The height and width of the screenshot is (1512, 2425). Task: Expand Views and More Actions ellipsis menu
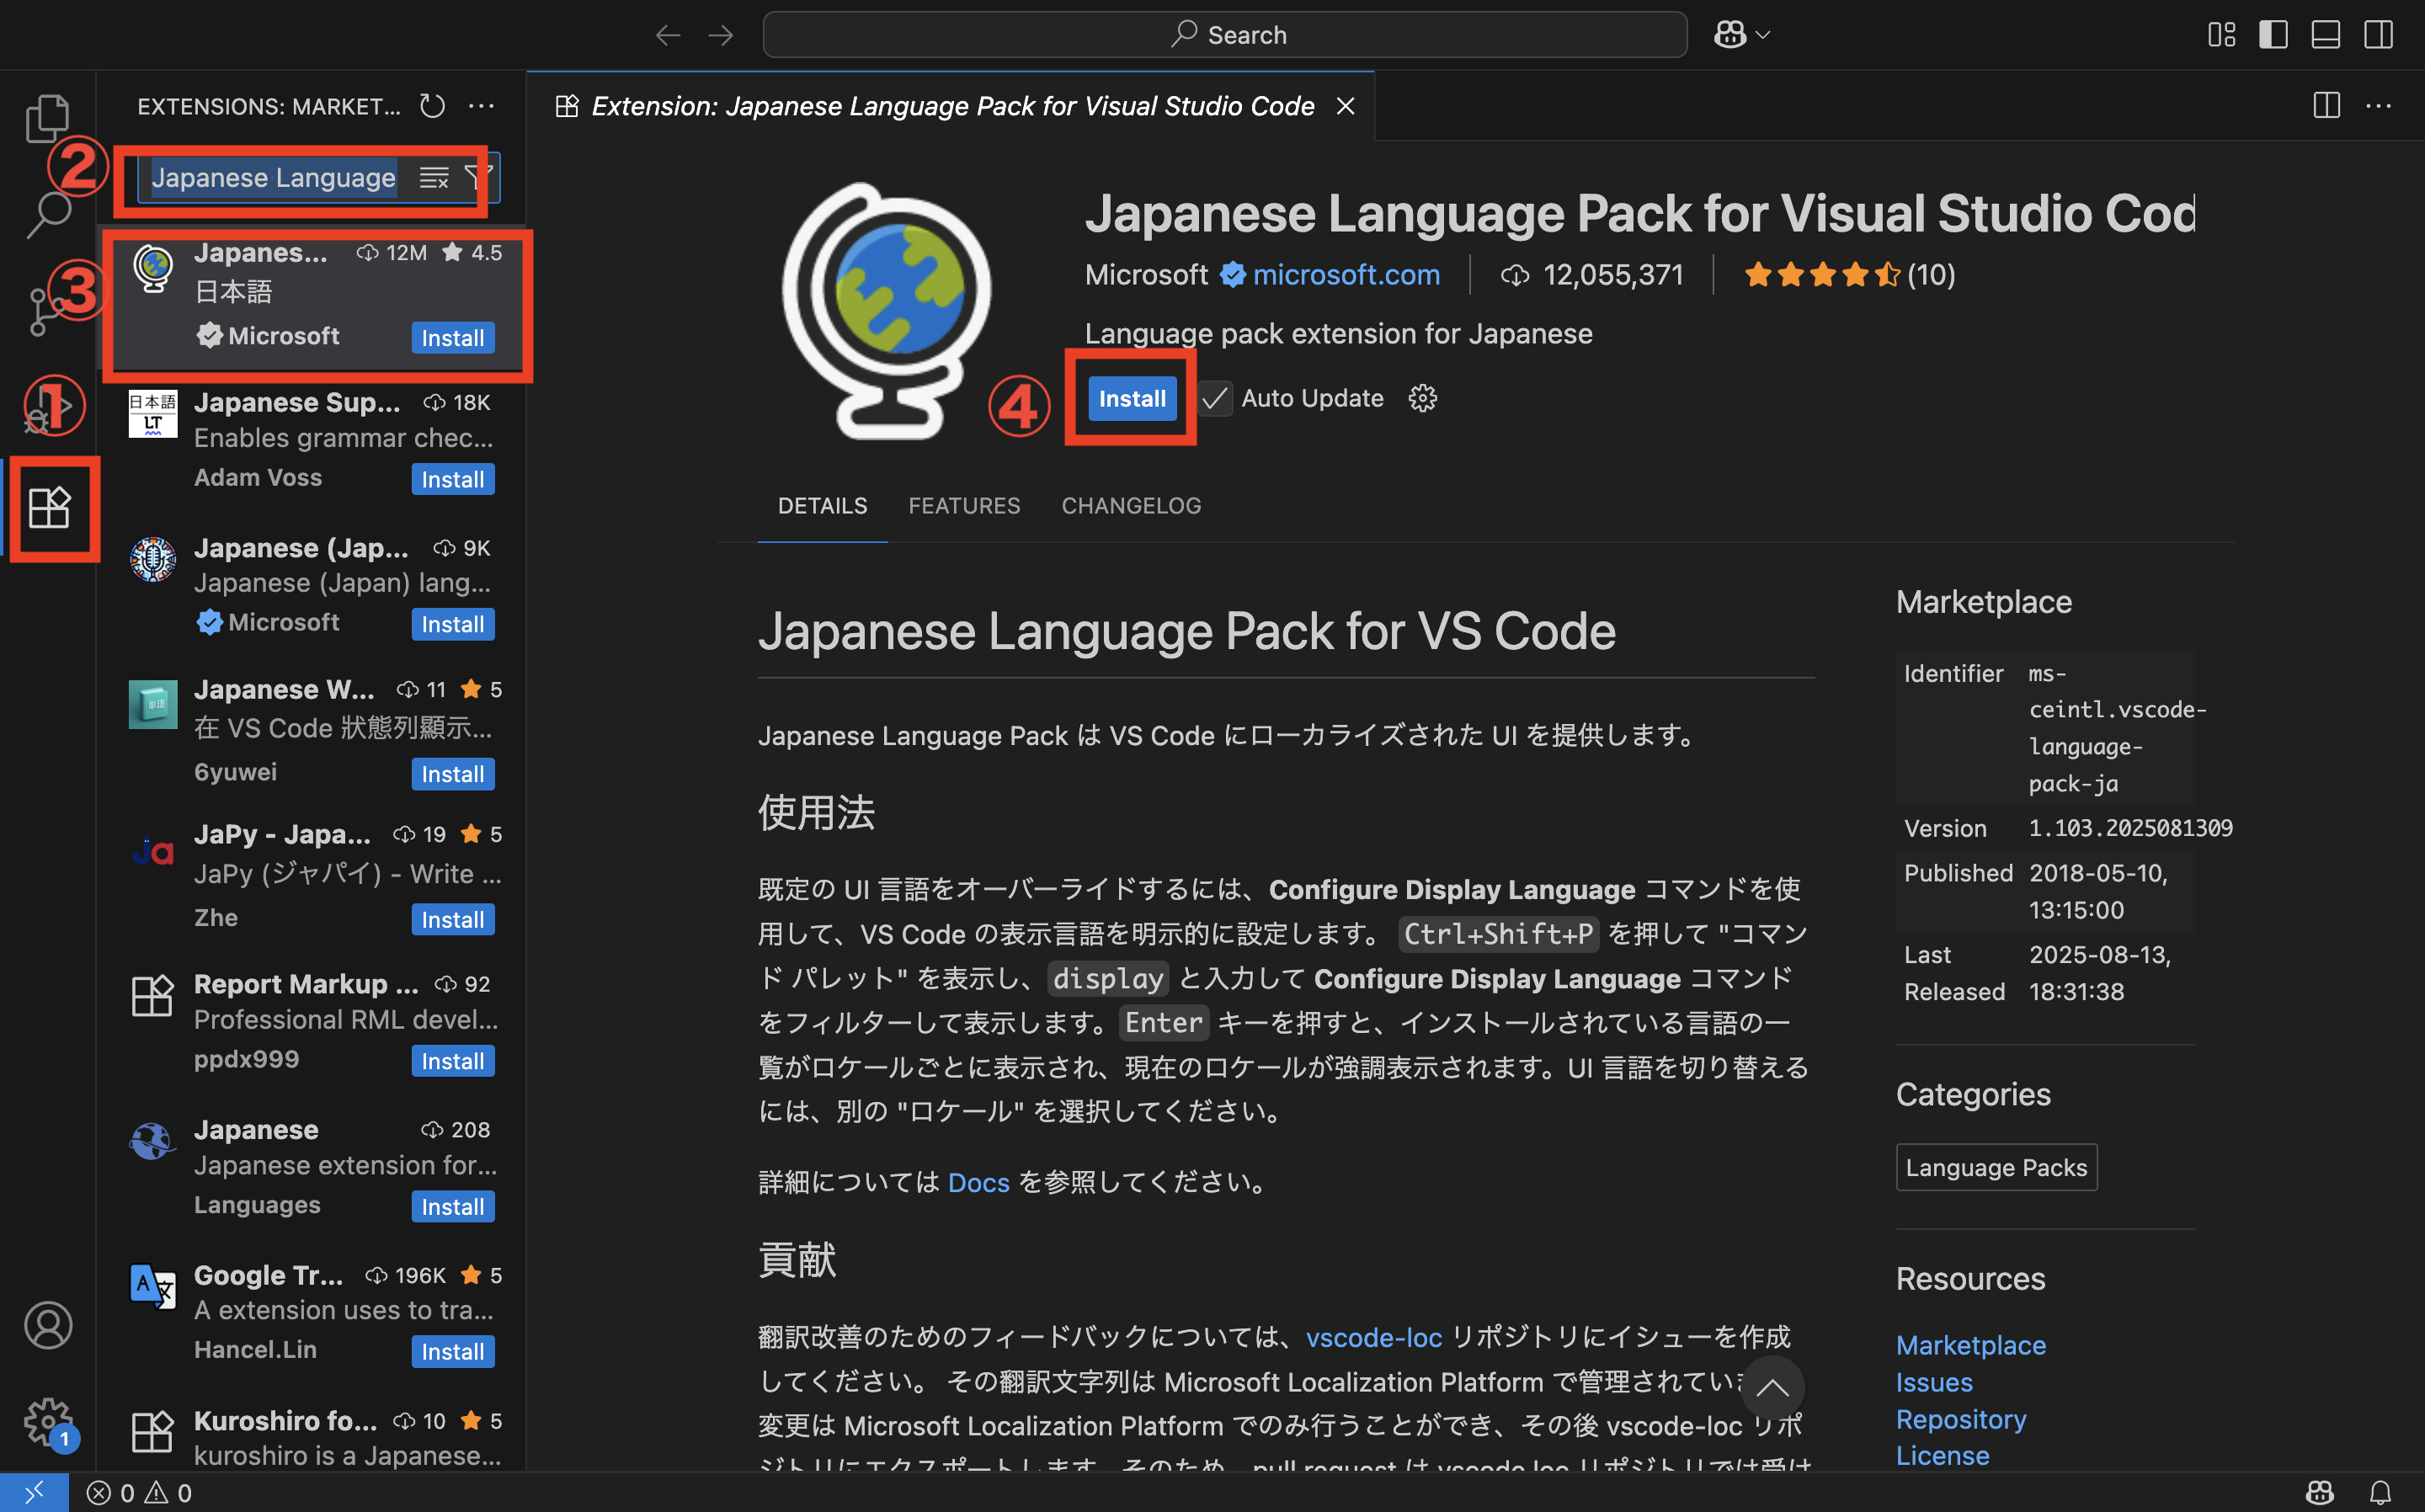[x=481, y=106]
